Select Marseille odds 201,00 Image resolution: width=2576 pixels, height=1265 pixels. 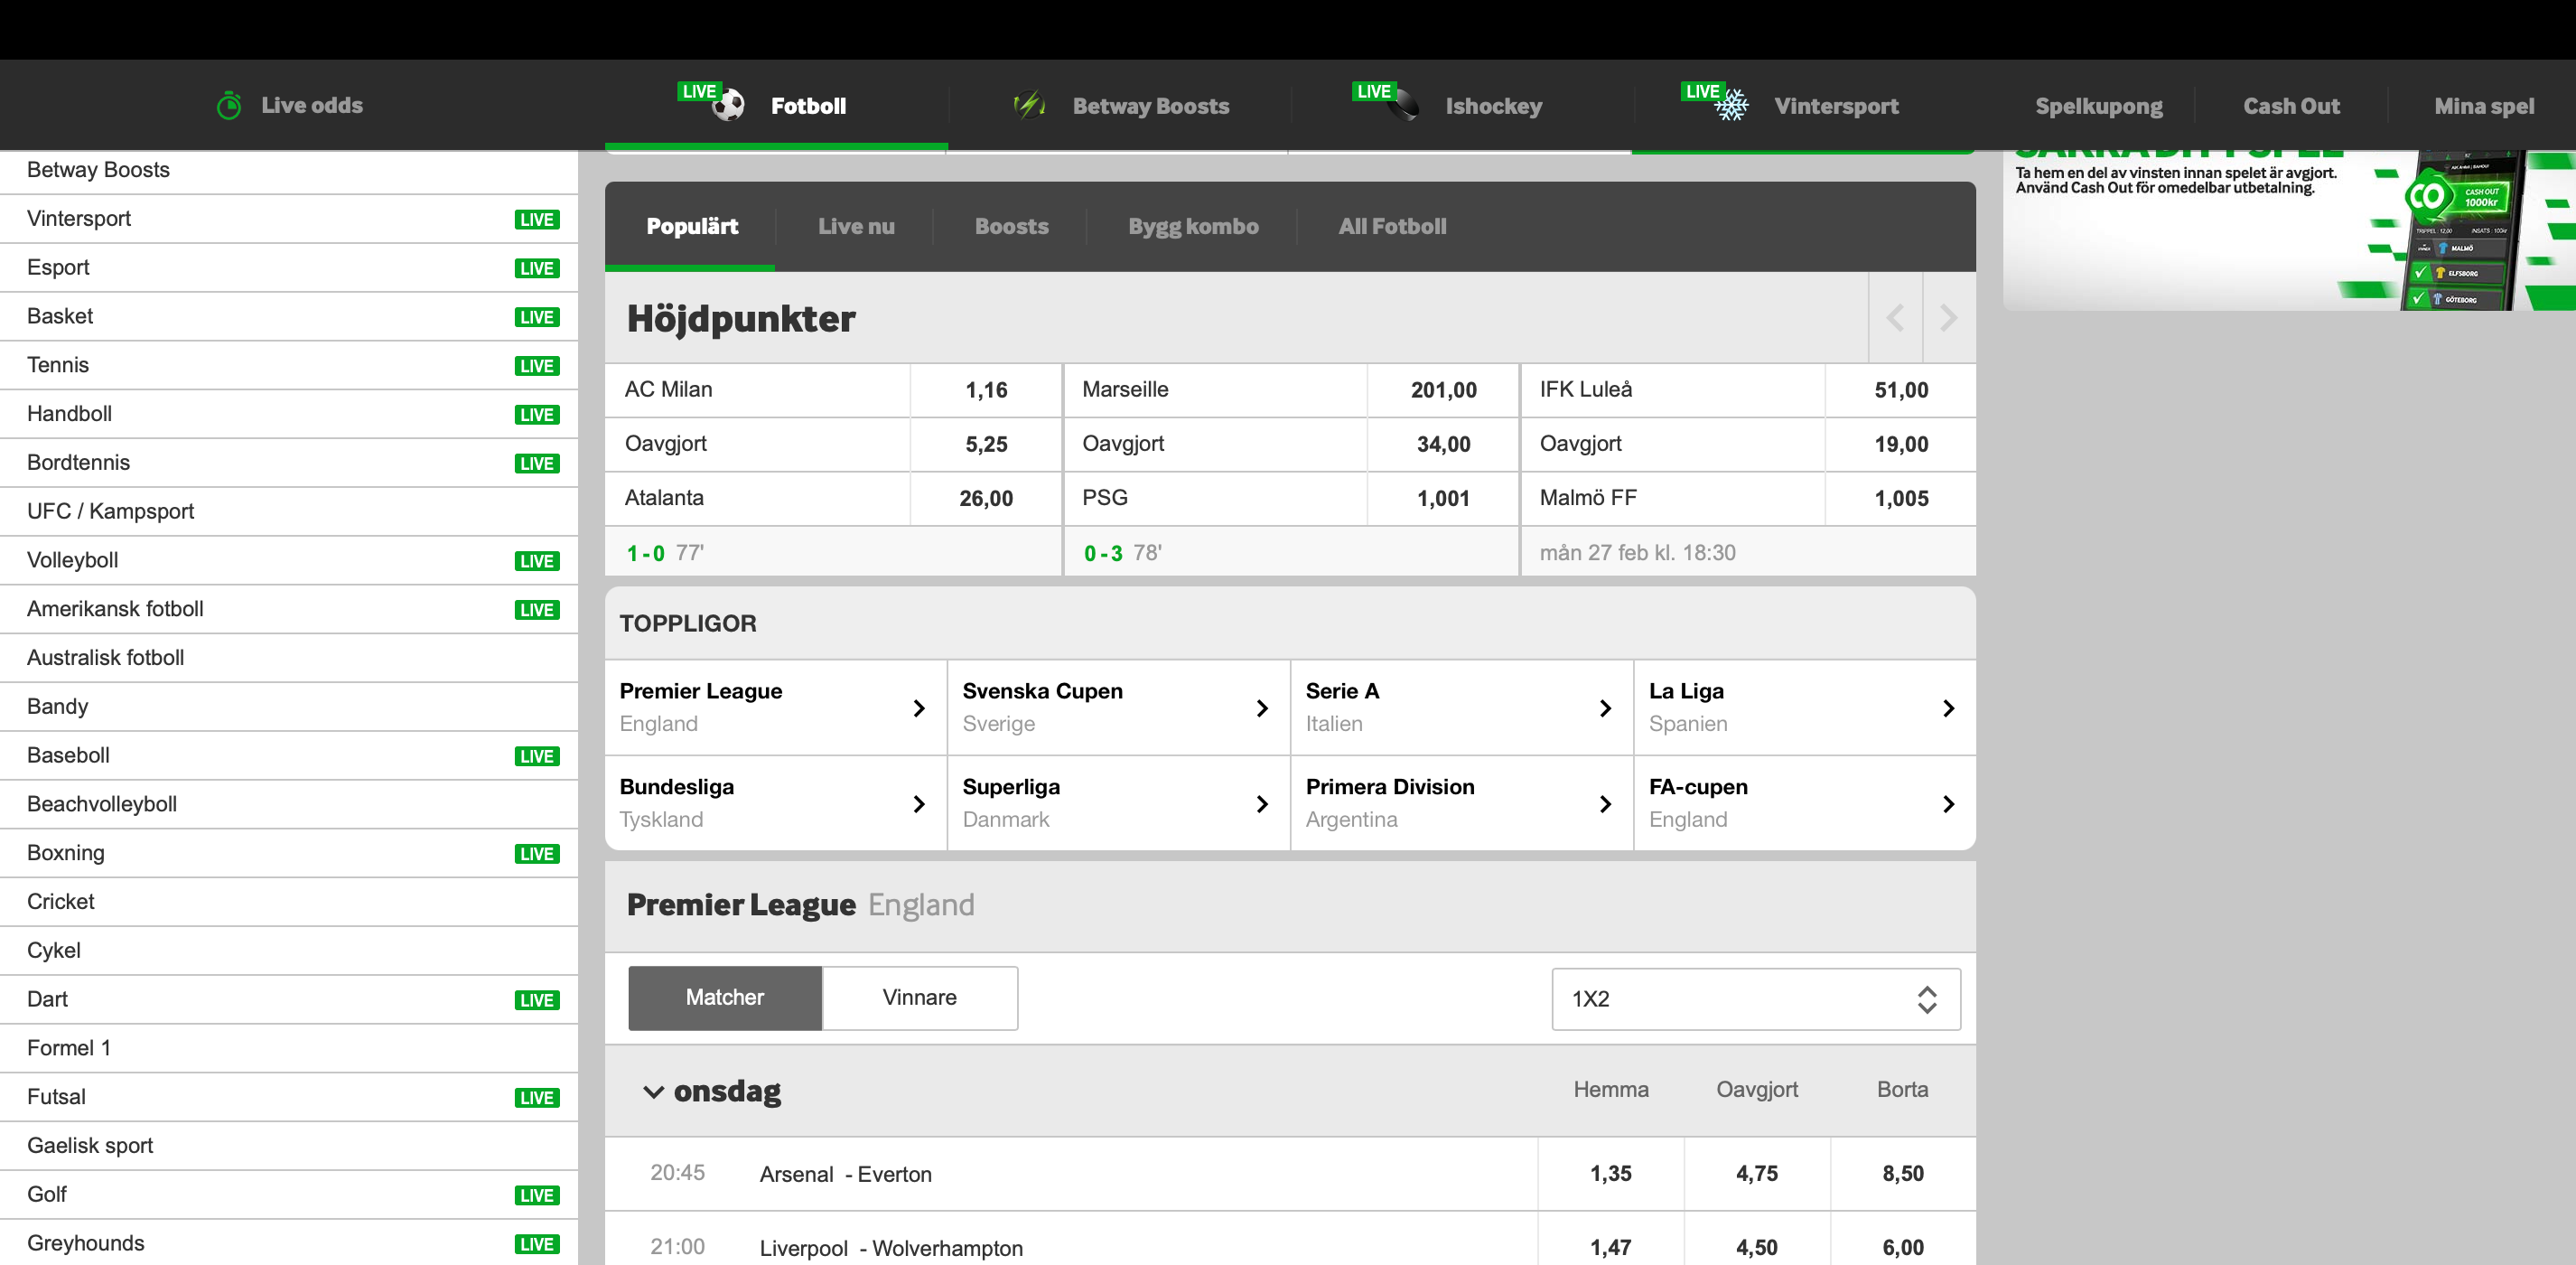click(x=1443, y=390)
